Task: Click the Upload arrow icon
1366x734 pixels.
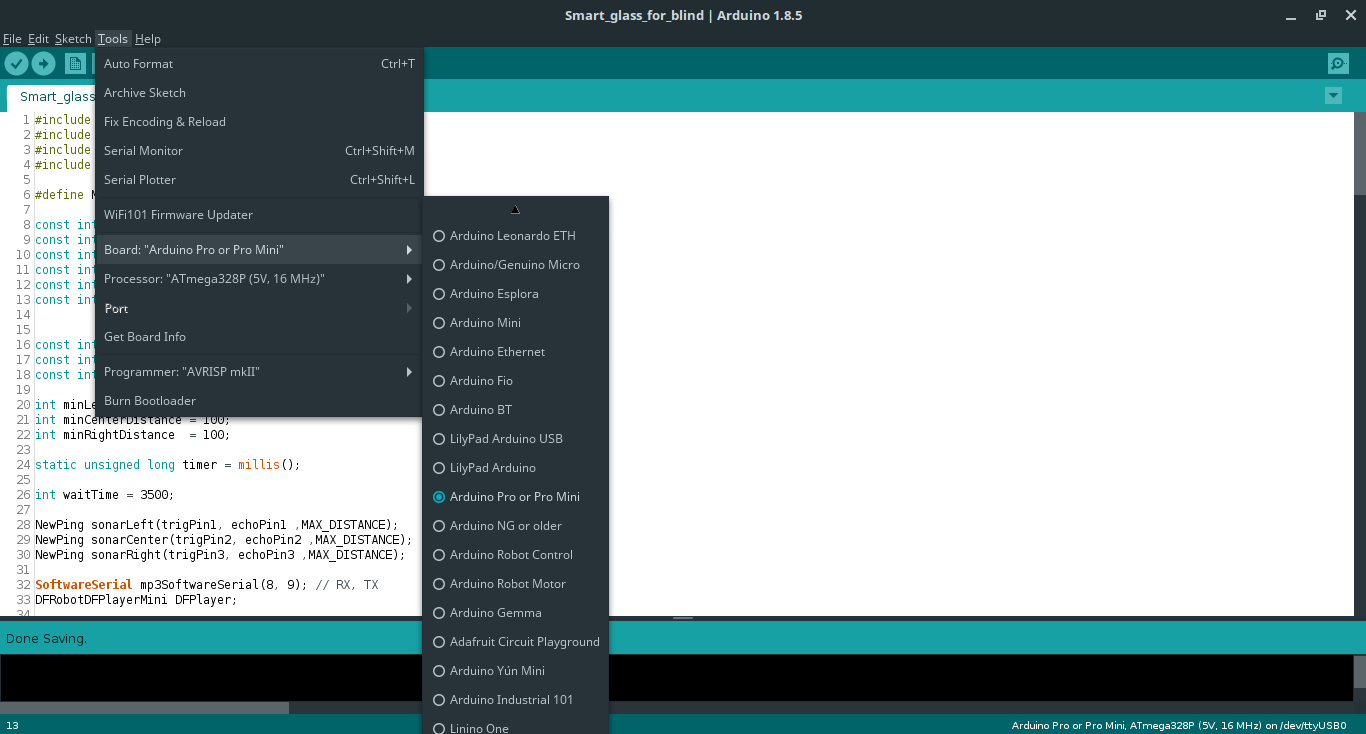Action: coord(43,63)
